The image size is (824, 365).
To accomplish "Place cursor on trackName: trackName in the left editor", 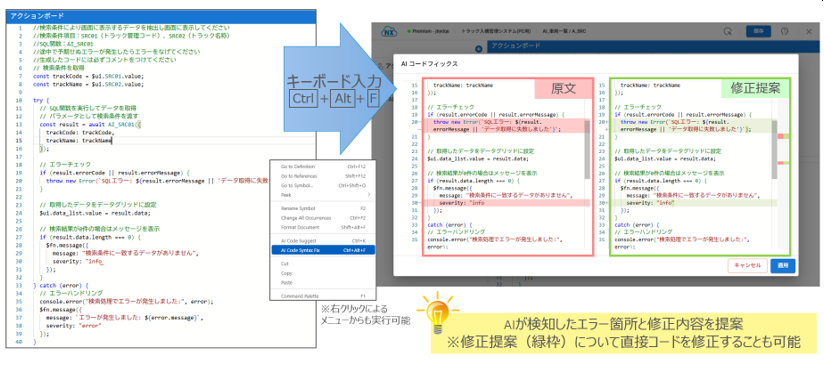I will (x=79, y=141).
